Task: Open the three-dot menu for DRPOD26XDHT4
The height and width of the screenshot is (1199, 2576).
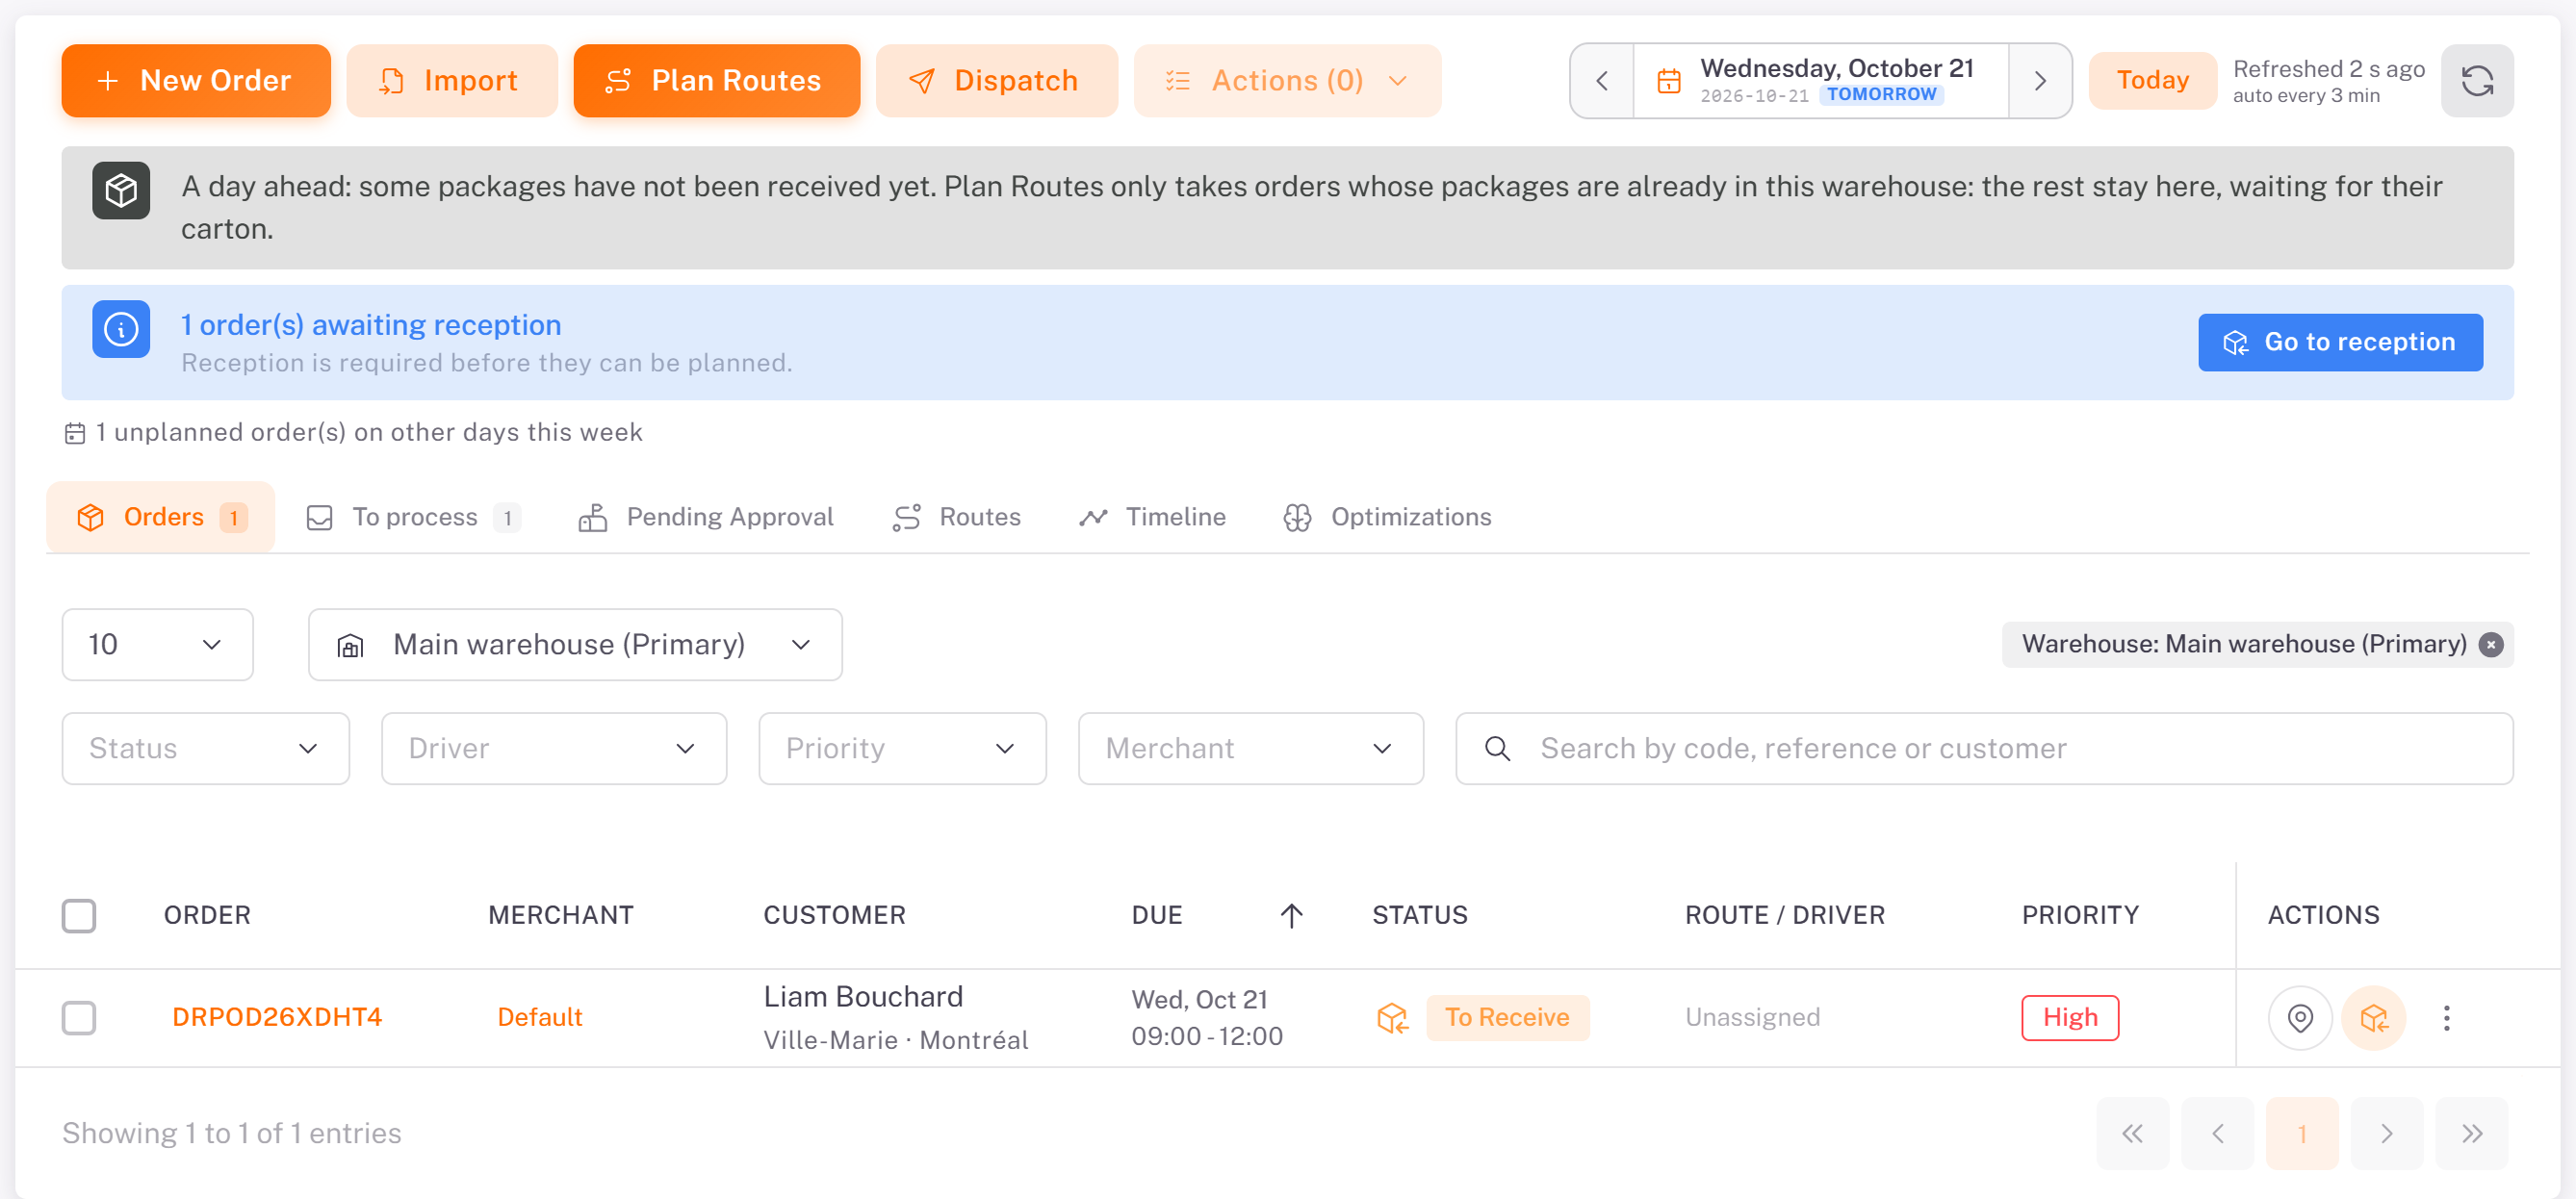Action: click(x=2446, y=1017)
